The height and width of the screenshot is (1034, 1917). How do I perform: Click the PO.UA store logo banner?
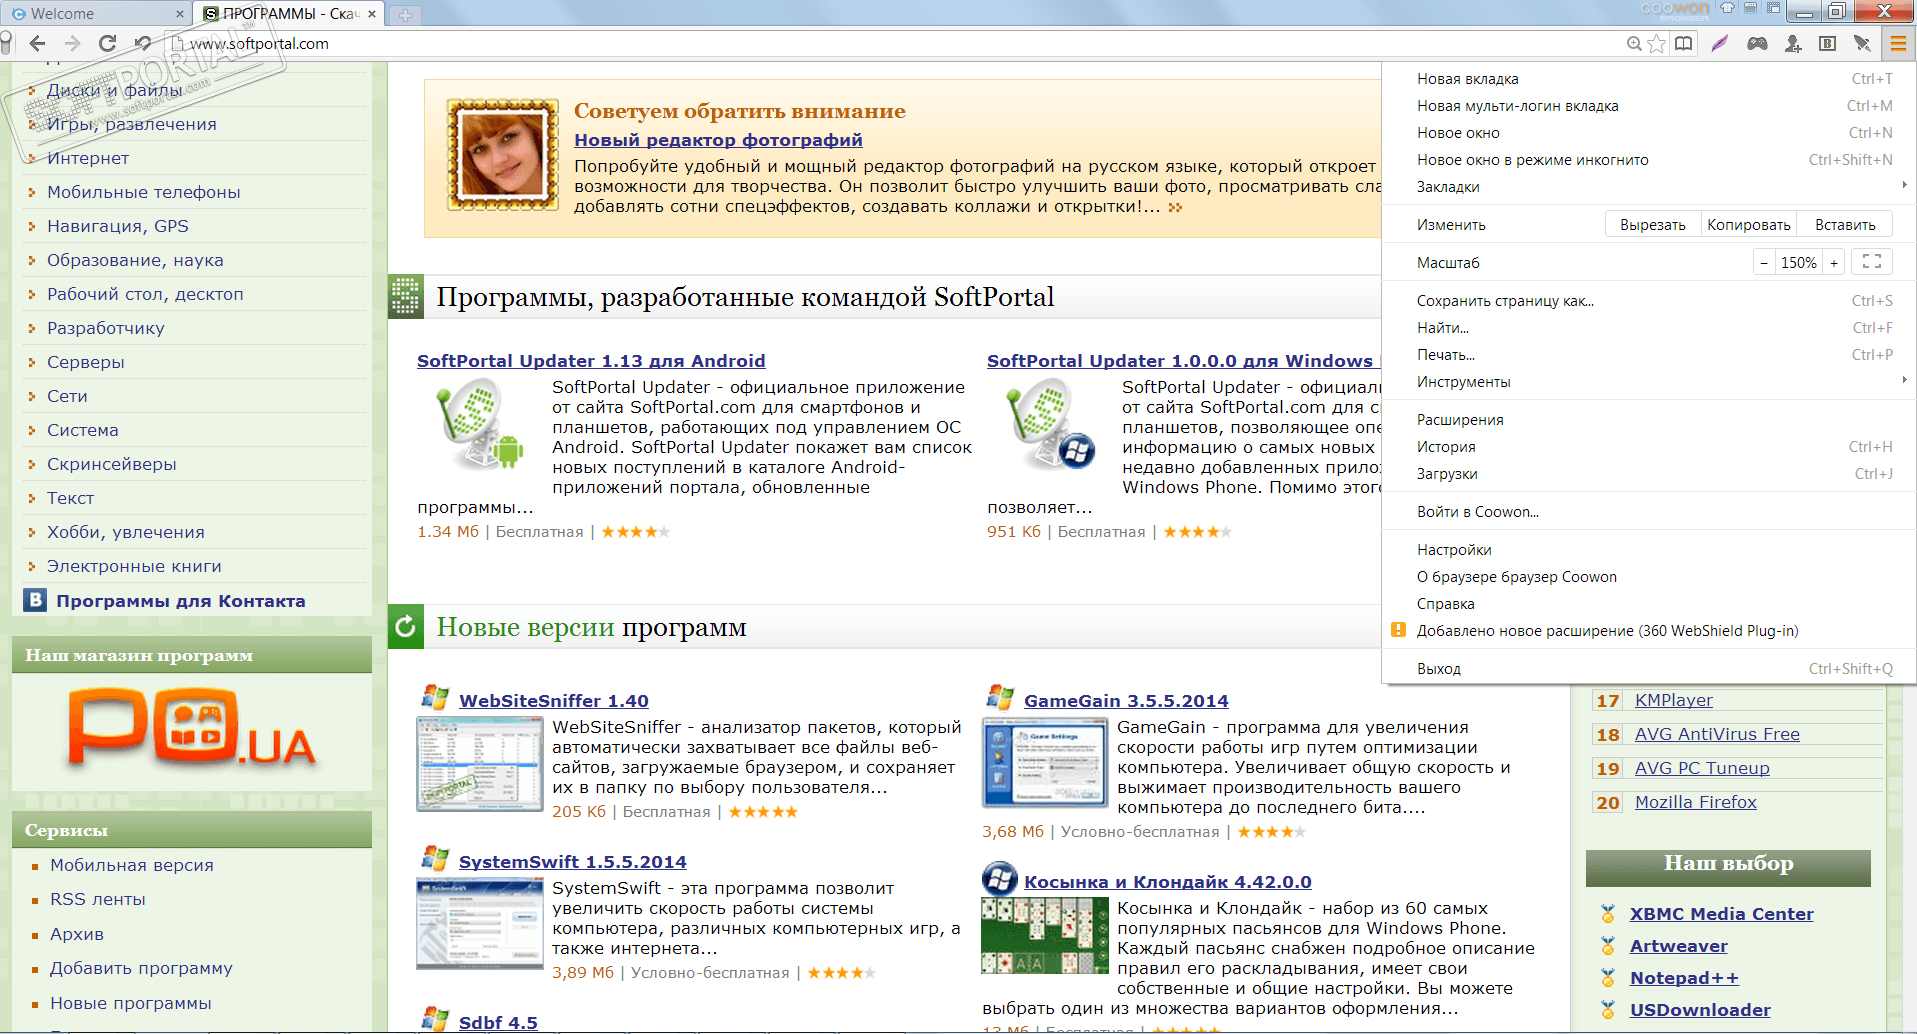[192, 729]
